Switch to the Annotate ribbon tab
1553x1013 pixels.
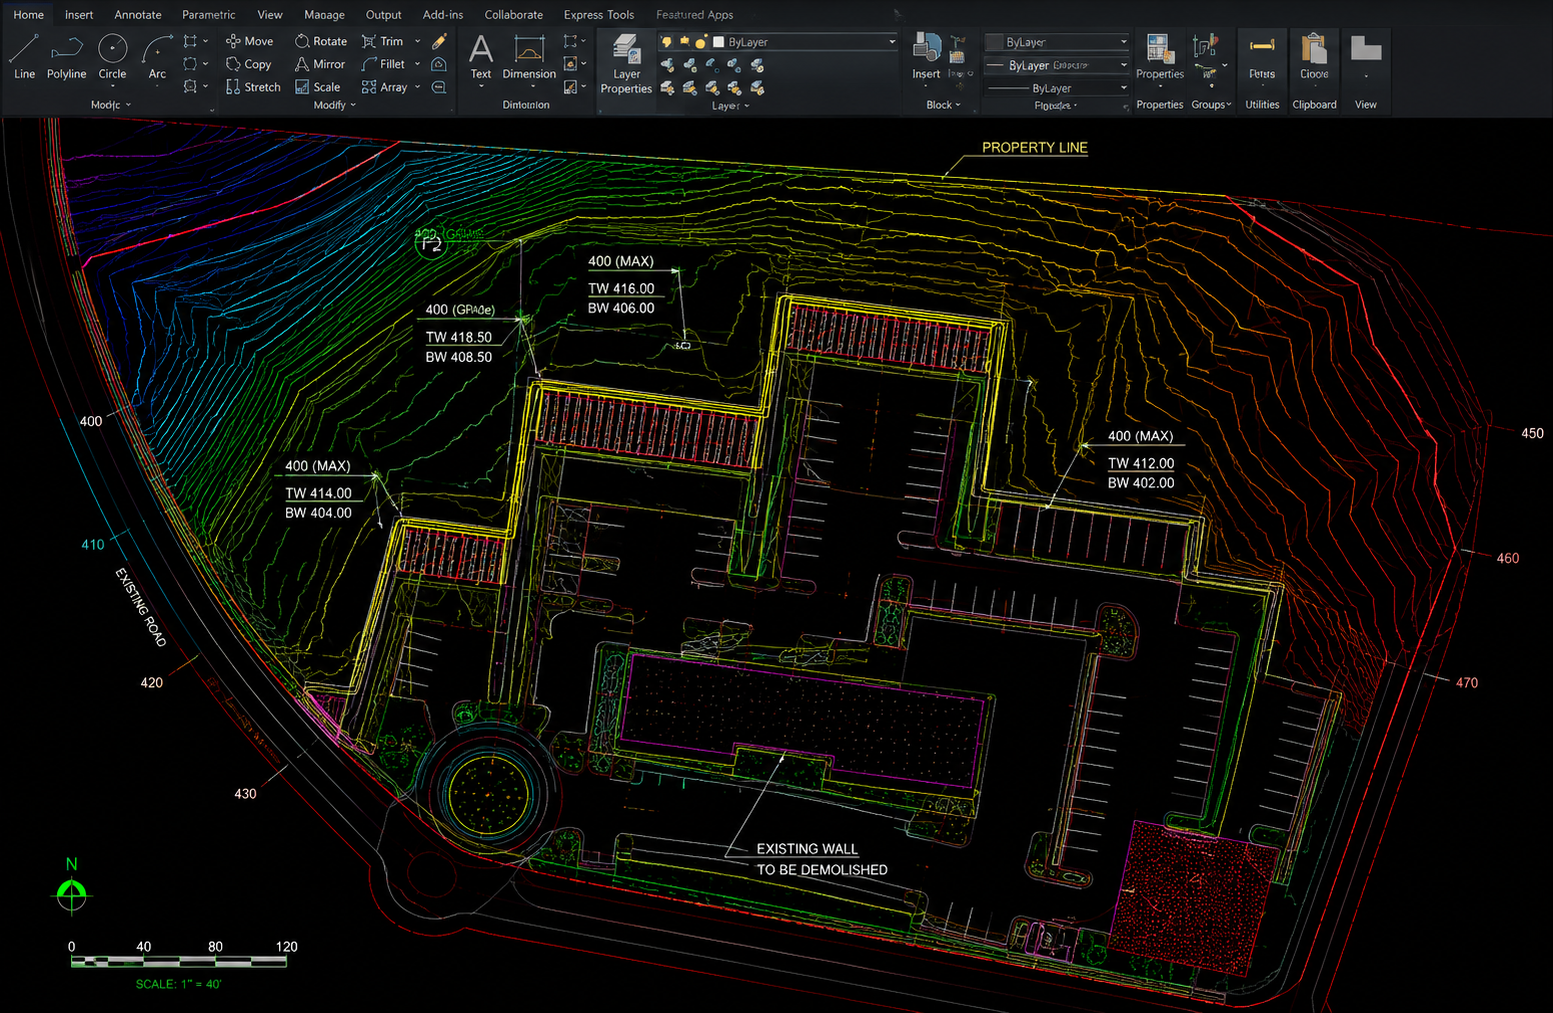click(138, 15)
